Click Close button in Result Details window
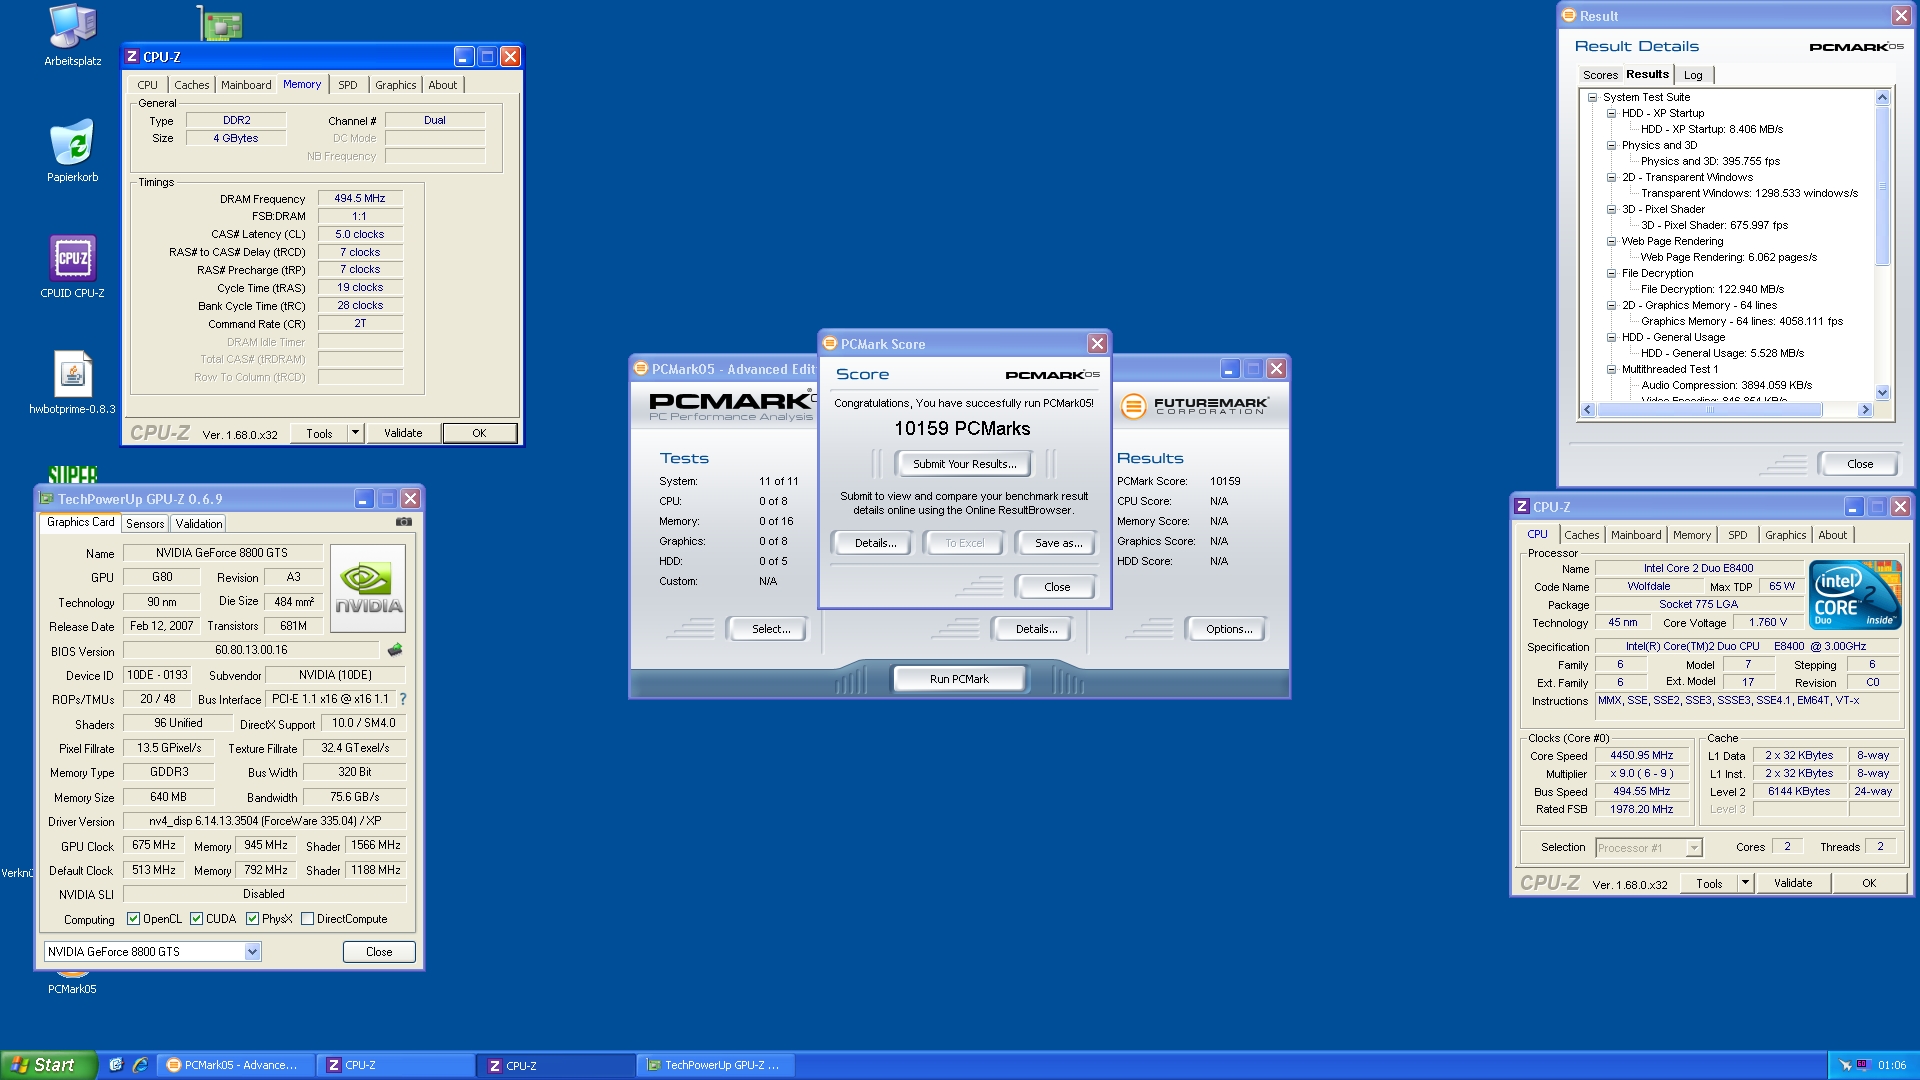This screenshot has width=1920, height=1080. pos(1860,464)
